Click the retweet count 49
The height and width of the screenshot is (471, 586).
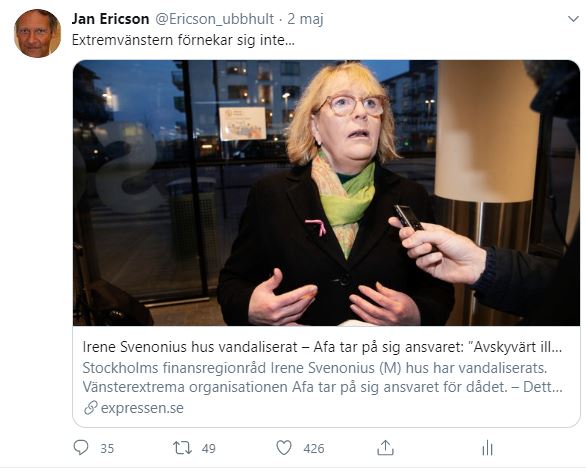pos(209,448)
